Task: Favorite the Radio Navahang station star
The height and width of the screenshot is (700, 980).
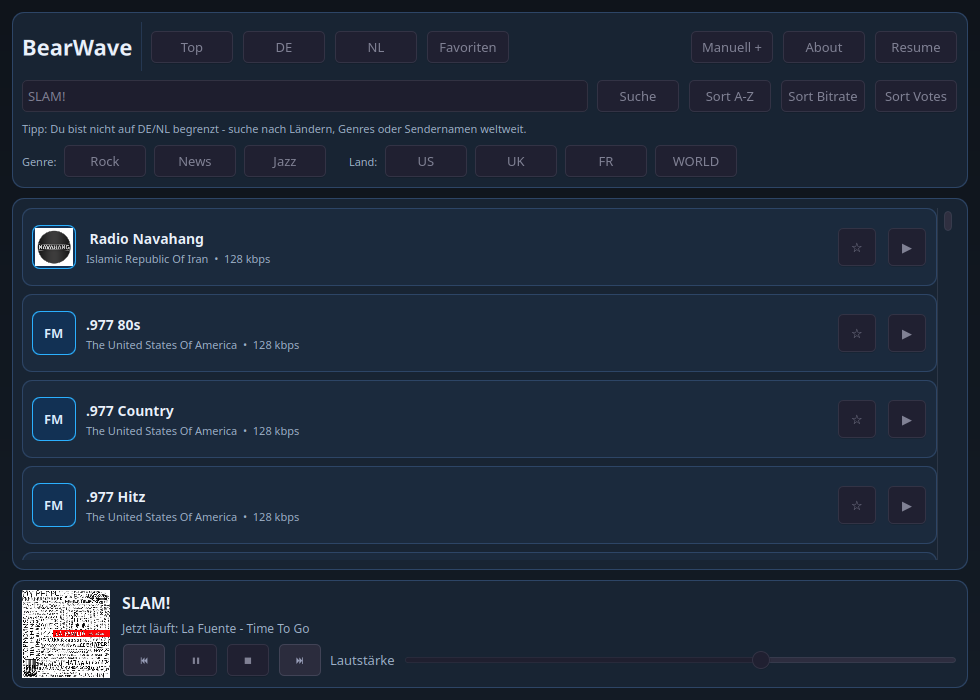Action: (856, 248)
